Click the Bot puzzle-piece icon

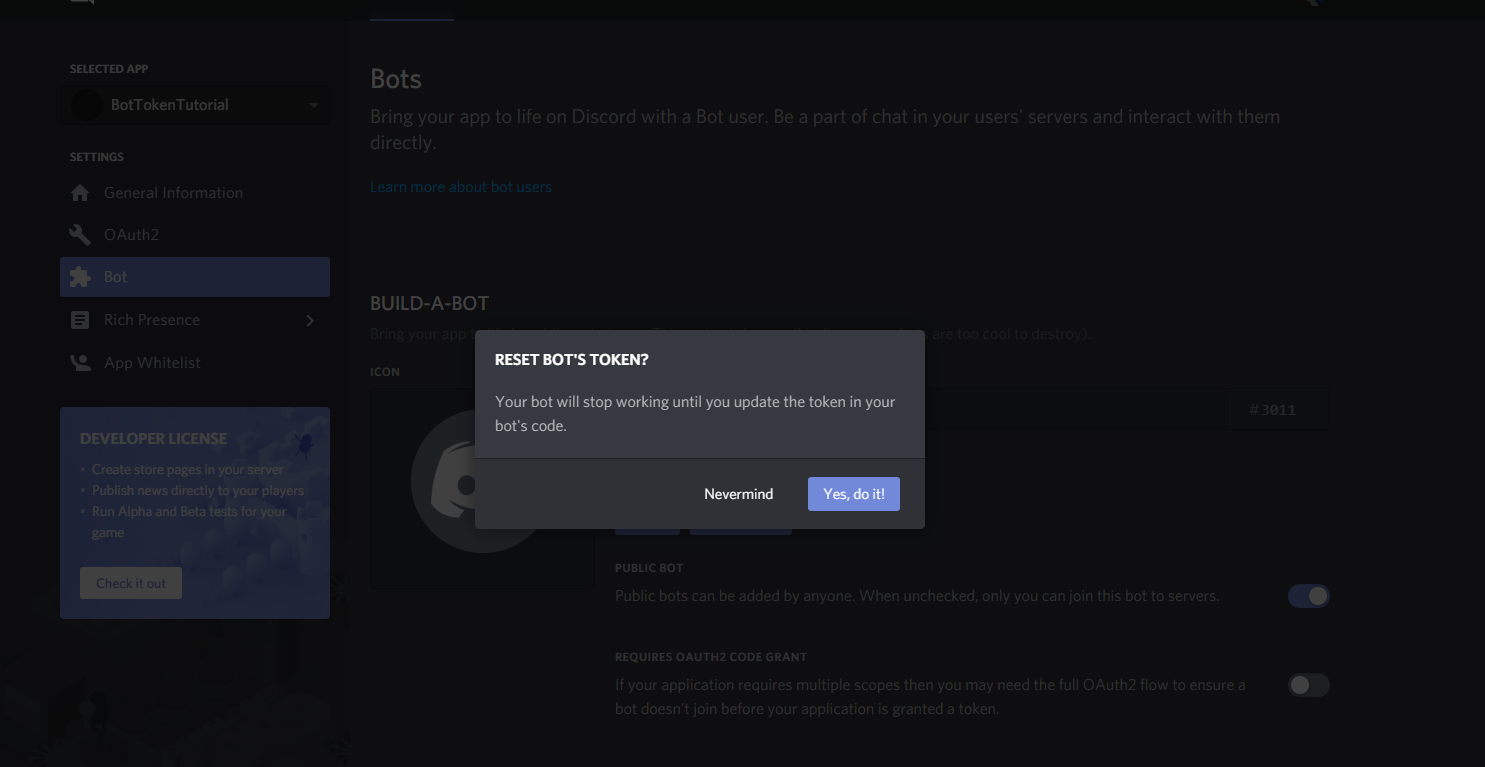80,276
